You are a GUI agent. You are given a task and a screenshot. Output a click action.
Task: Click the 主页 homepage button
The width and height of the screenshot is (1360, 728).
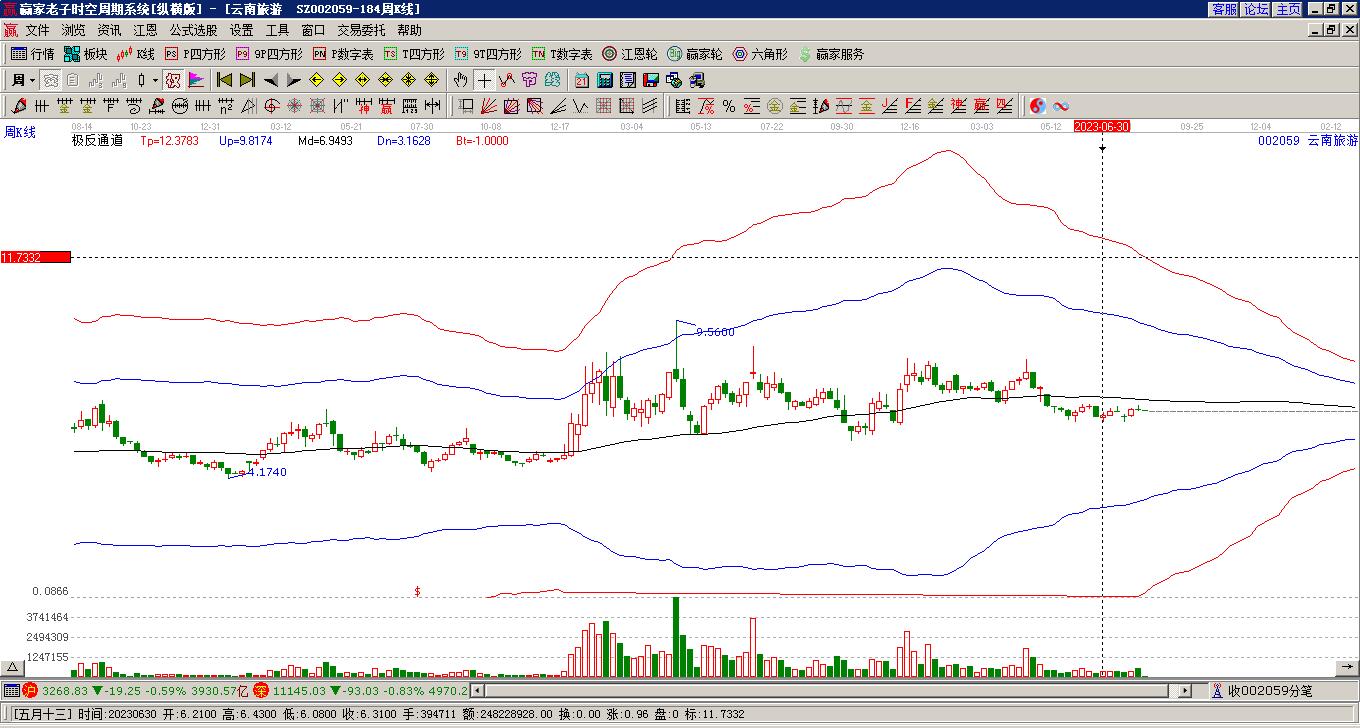[1288, 9]
